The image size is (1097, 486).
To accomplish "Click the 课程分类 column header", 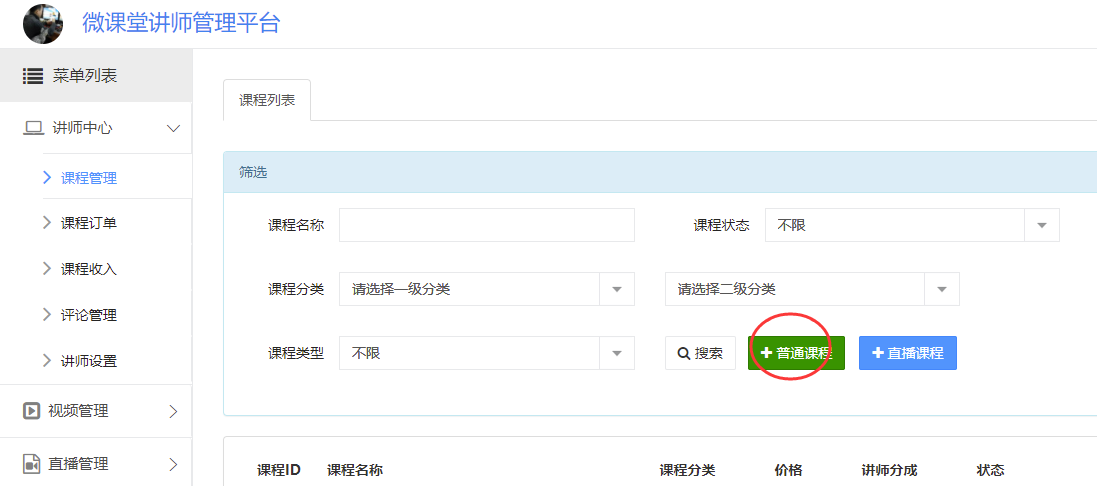I will pyautogui.click(x=687, y=470).
